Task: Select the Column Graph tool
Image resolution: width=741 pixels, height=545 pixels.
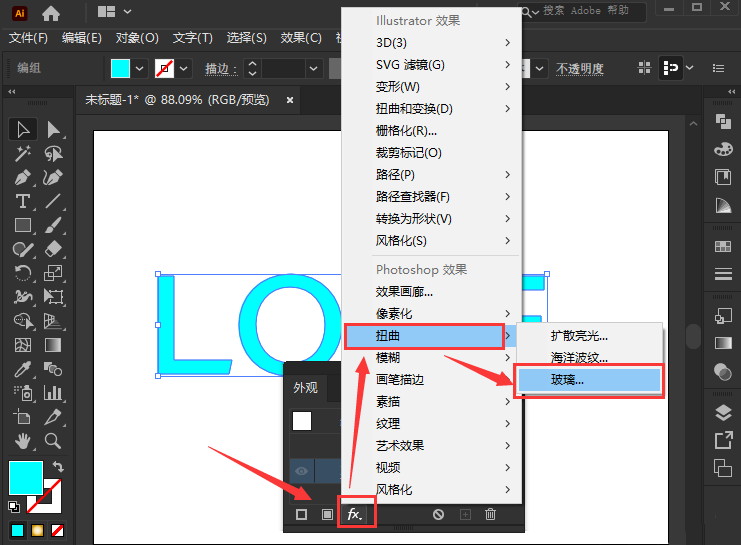Action: pos(53,393)
